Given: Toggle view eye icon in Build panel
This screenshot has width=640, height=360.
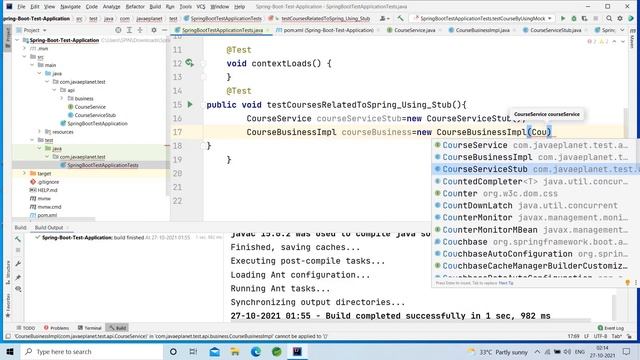Looking at the screenshot, I should click(x=18, y=289).
